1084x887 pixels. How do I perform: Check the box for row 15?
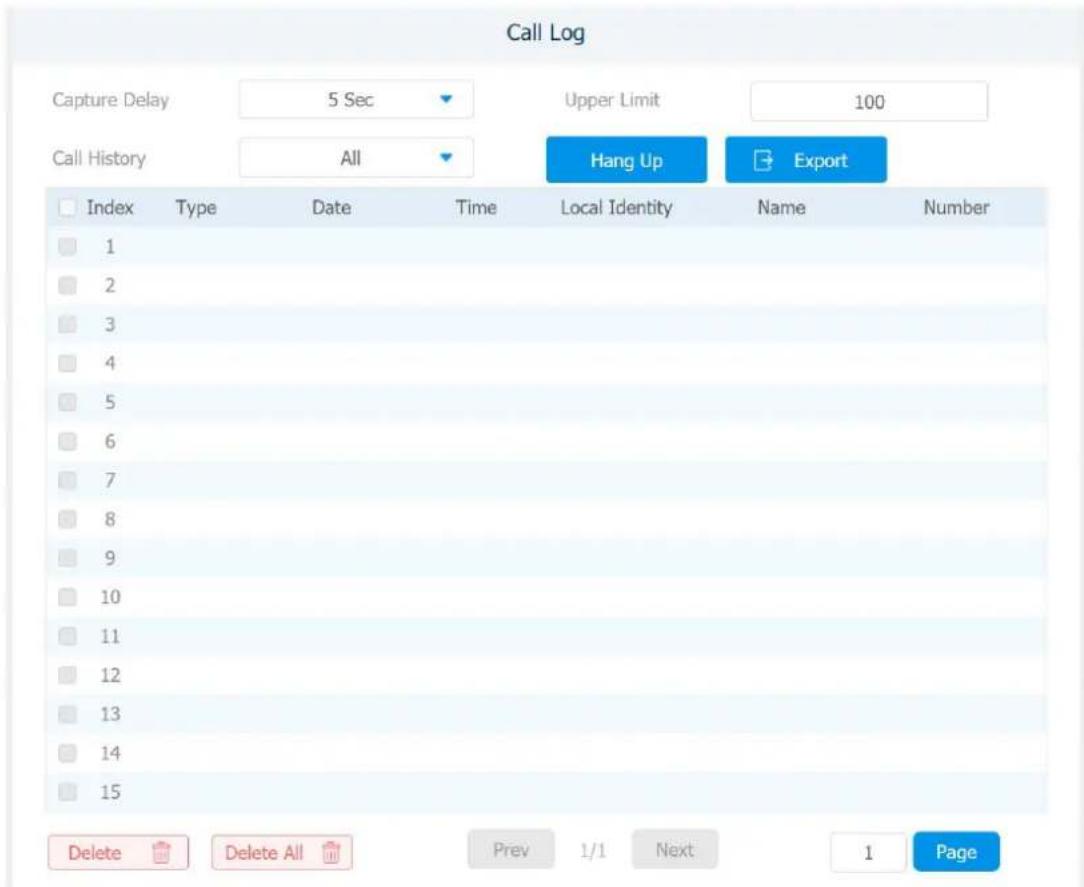67,792
